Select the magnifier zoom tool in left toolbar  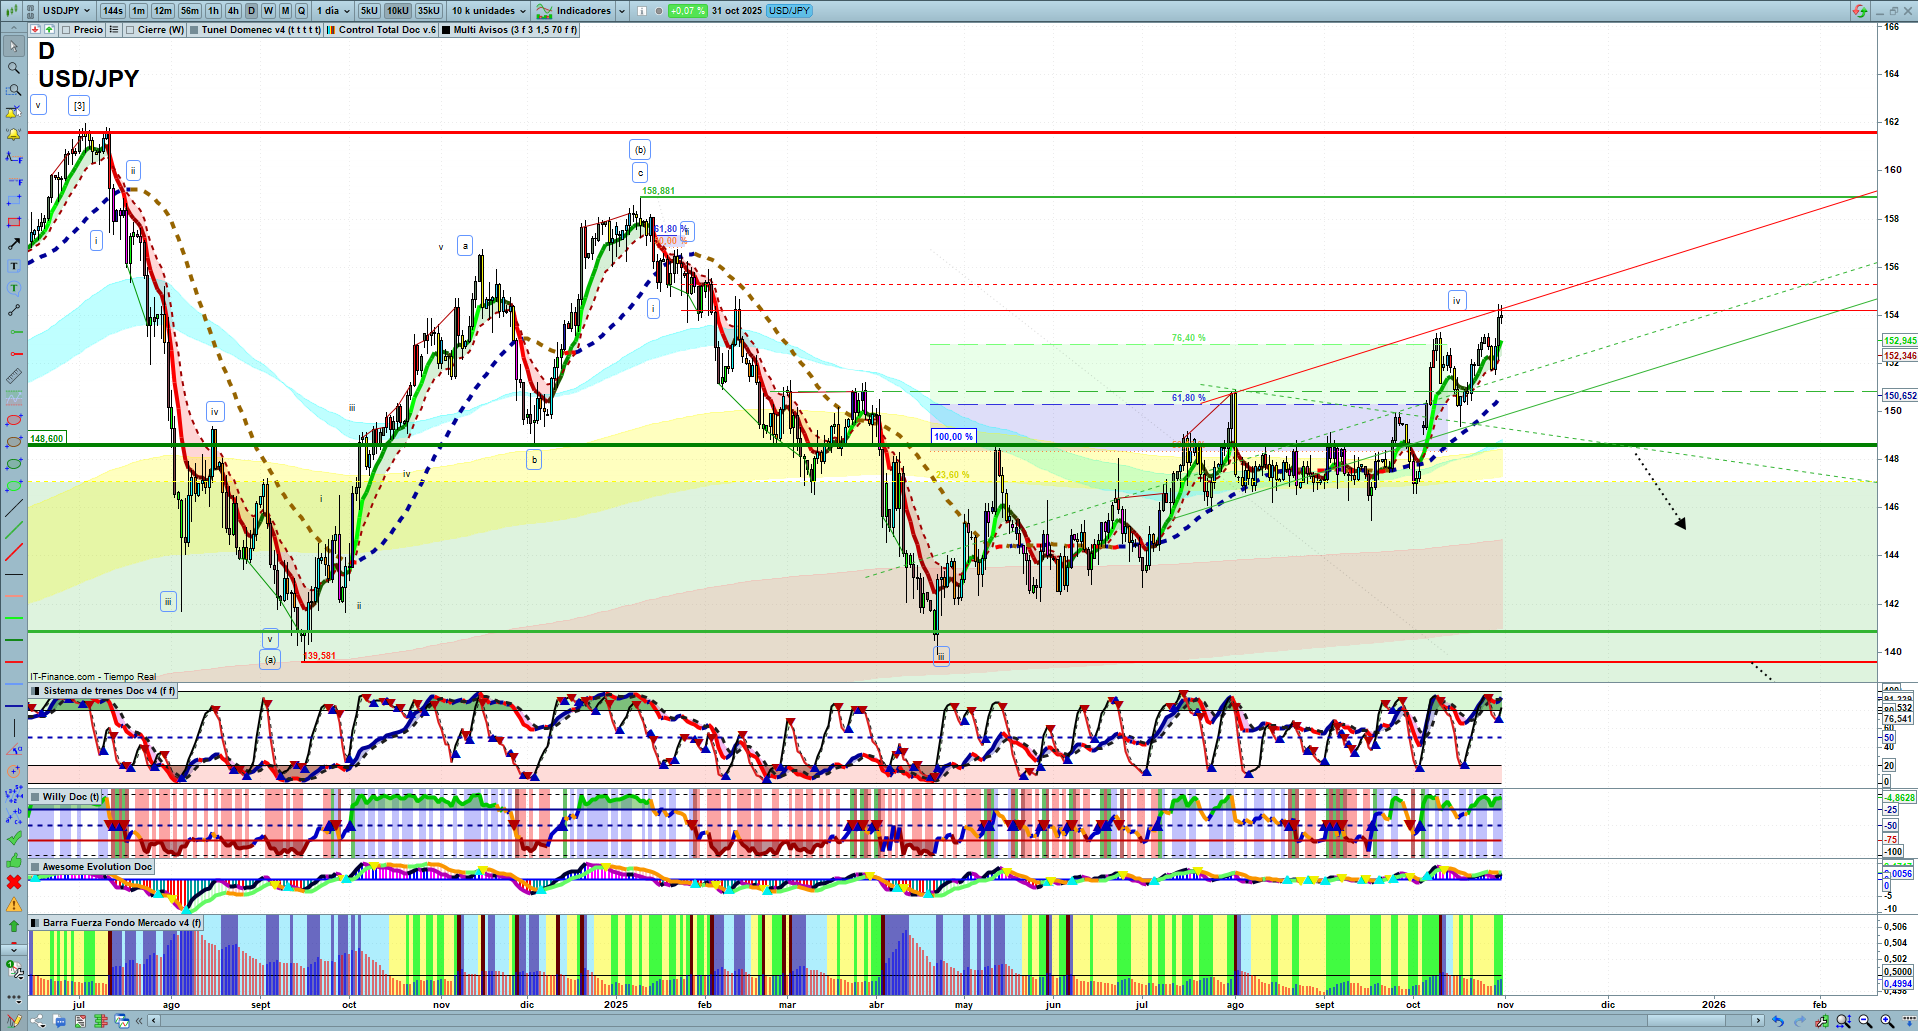click(x=14, y=68)
